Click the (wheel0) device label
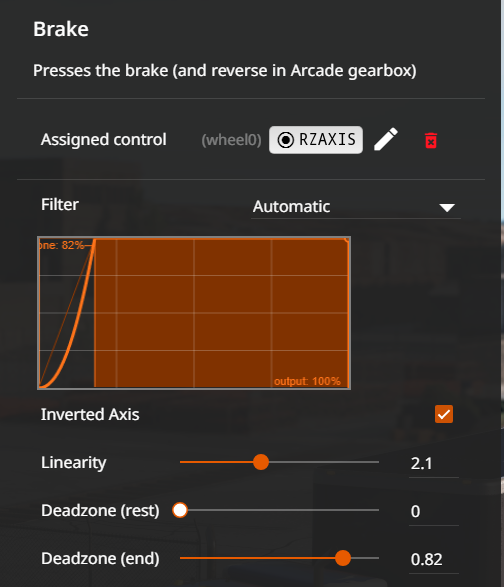This screenshot has height=587, width=504. coord(231,140)
